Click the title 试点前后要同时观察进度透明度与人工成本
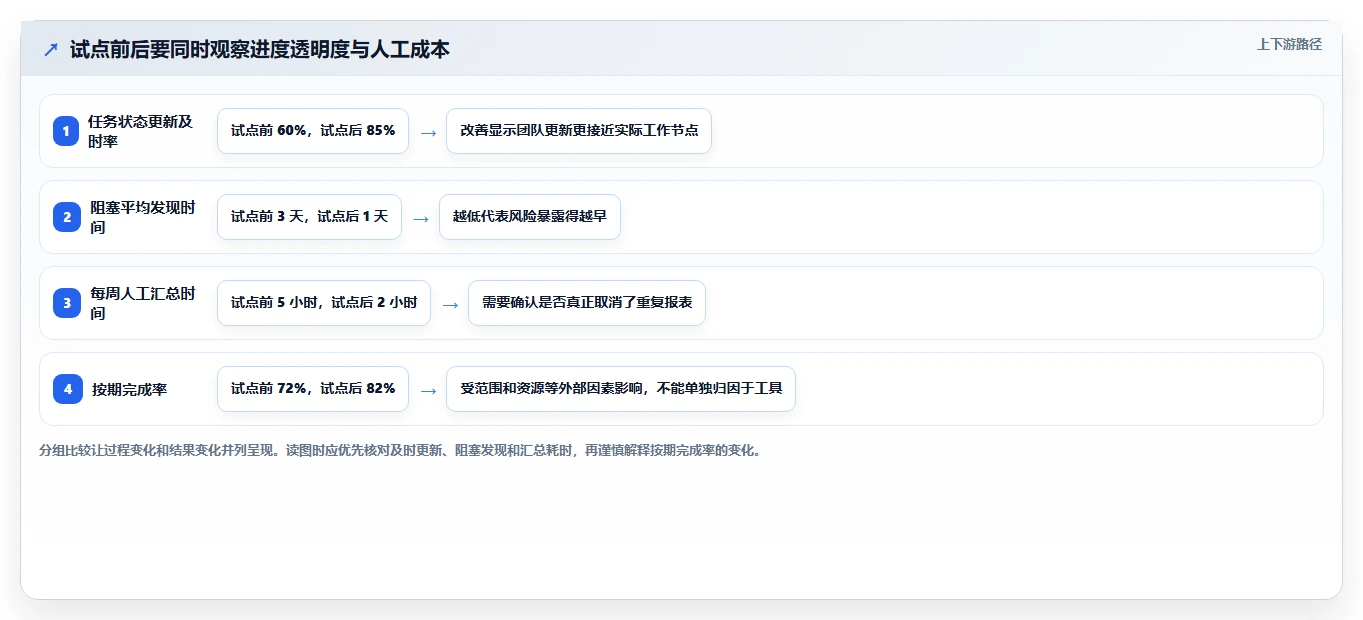 click(x=260, y=50)
